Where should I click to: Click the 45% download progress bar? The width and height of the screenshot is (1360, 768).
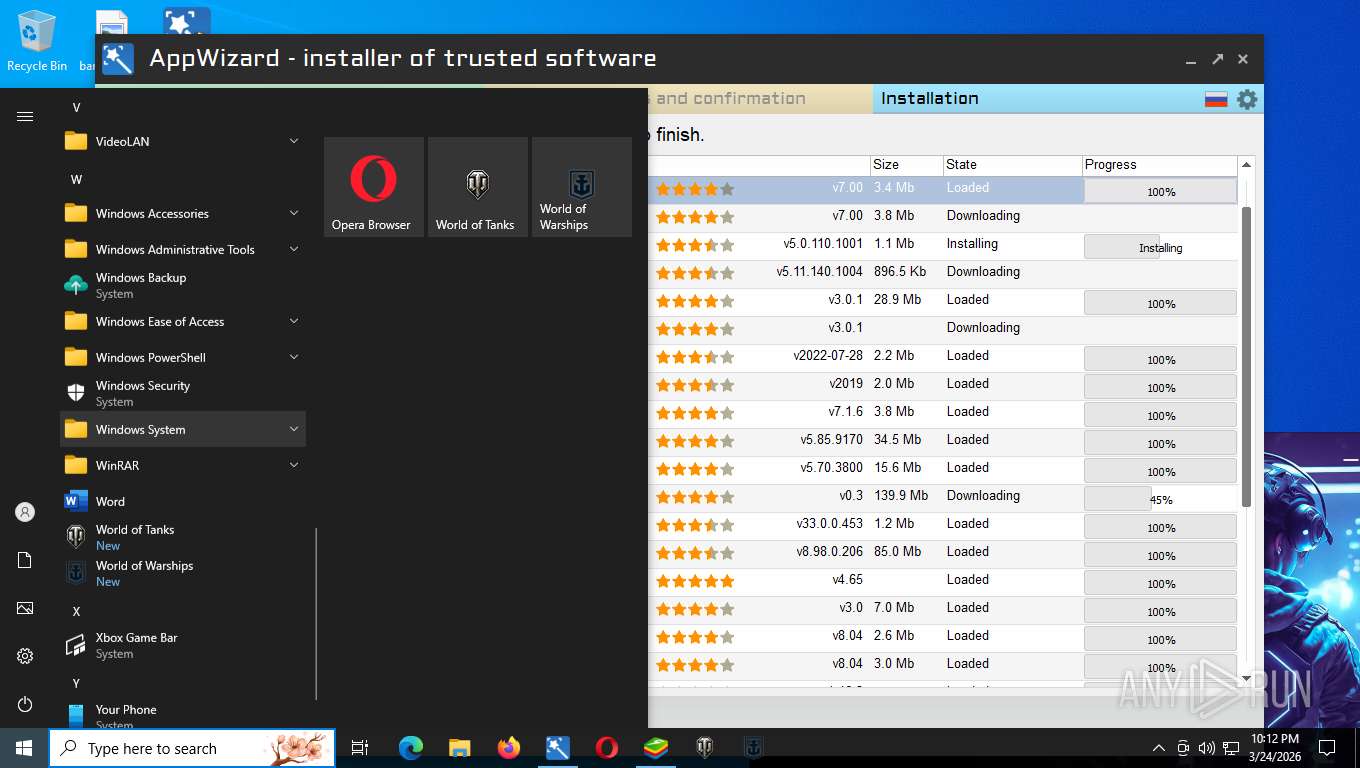[x=1160, y=499]
